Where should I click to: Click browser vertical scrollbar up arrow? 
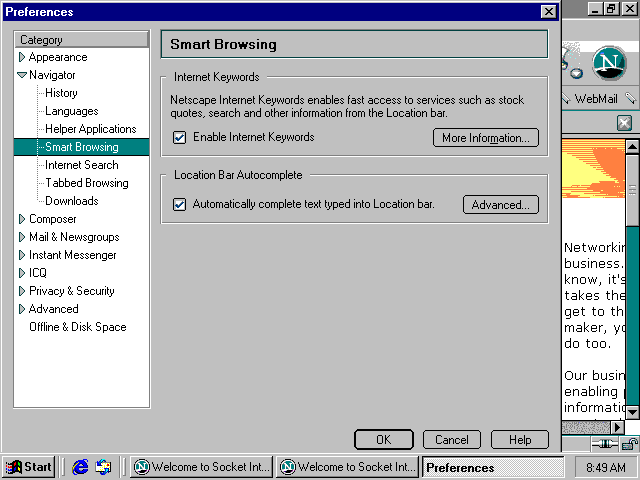pos(632,146)
